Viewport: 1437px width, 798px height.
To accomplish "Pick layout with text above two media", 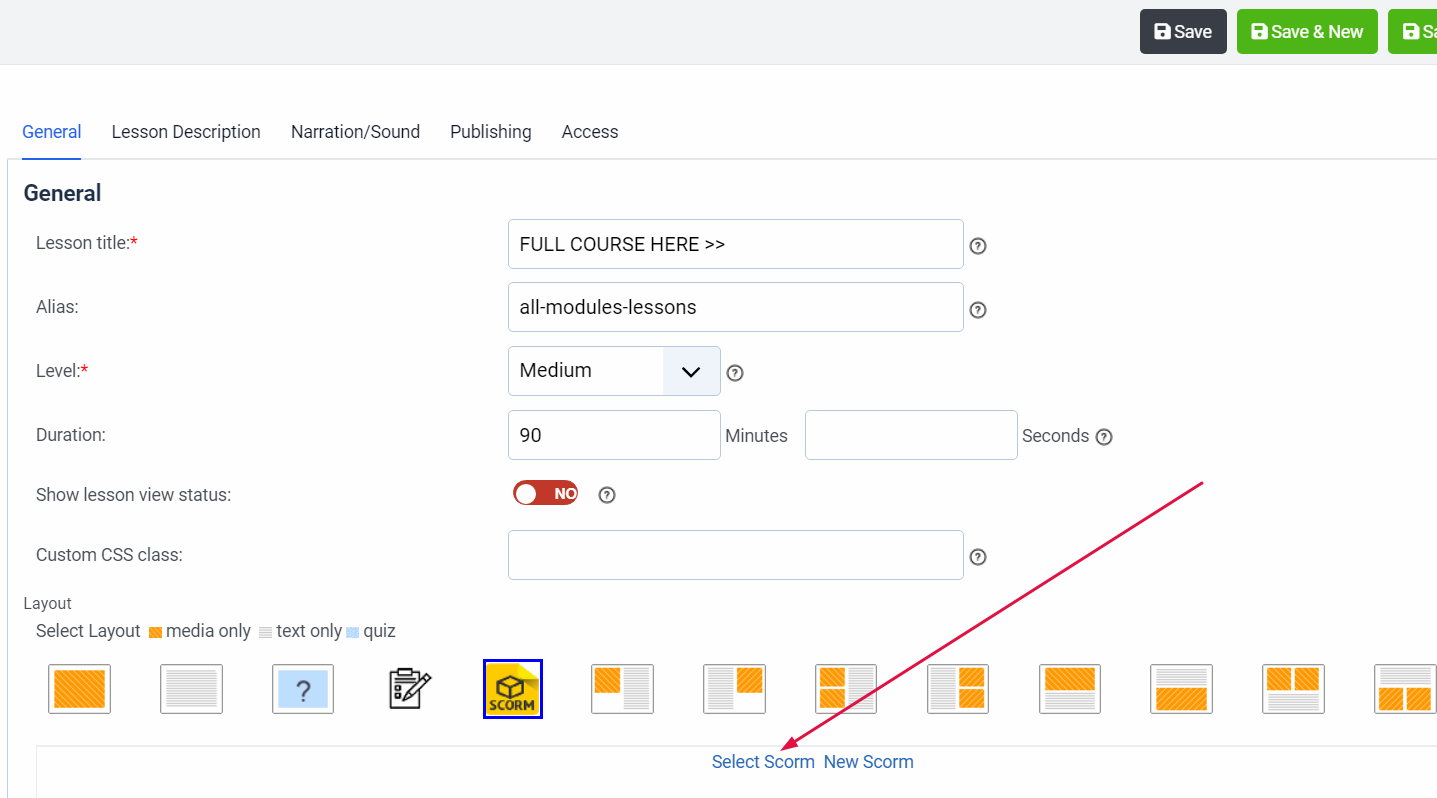I will (1405, 689).
